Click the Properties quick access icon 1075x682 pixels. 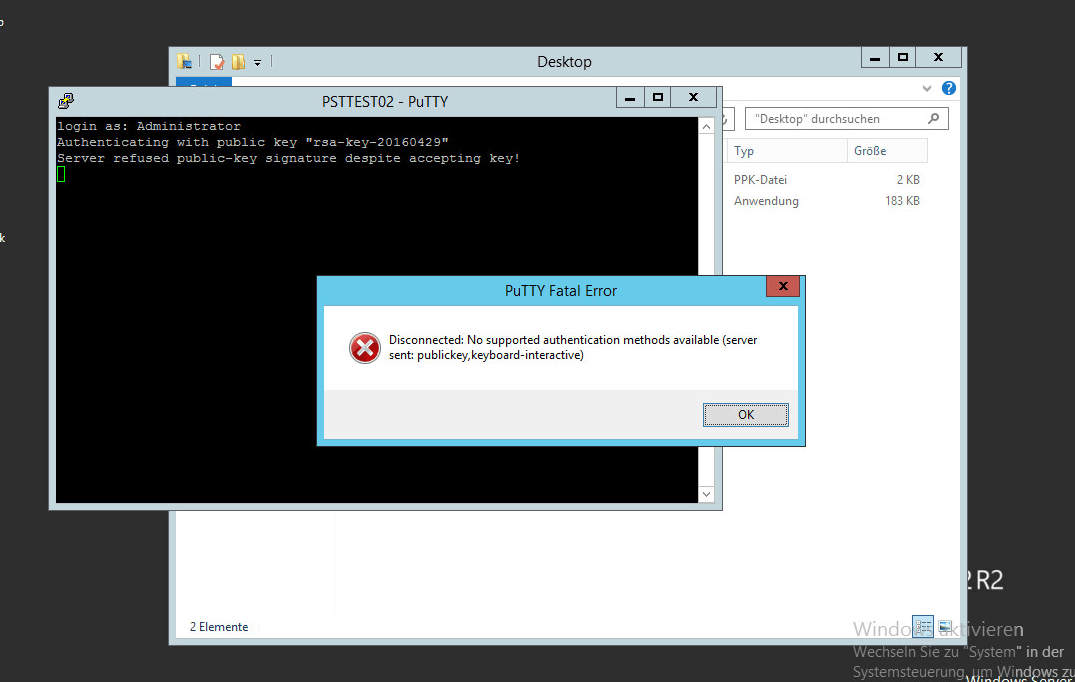coord(217,62)
